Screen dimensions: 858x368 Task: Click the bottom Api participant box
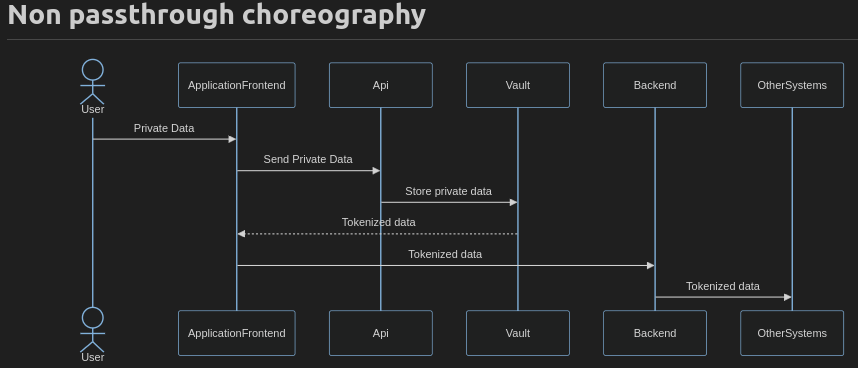pos(381,333)
